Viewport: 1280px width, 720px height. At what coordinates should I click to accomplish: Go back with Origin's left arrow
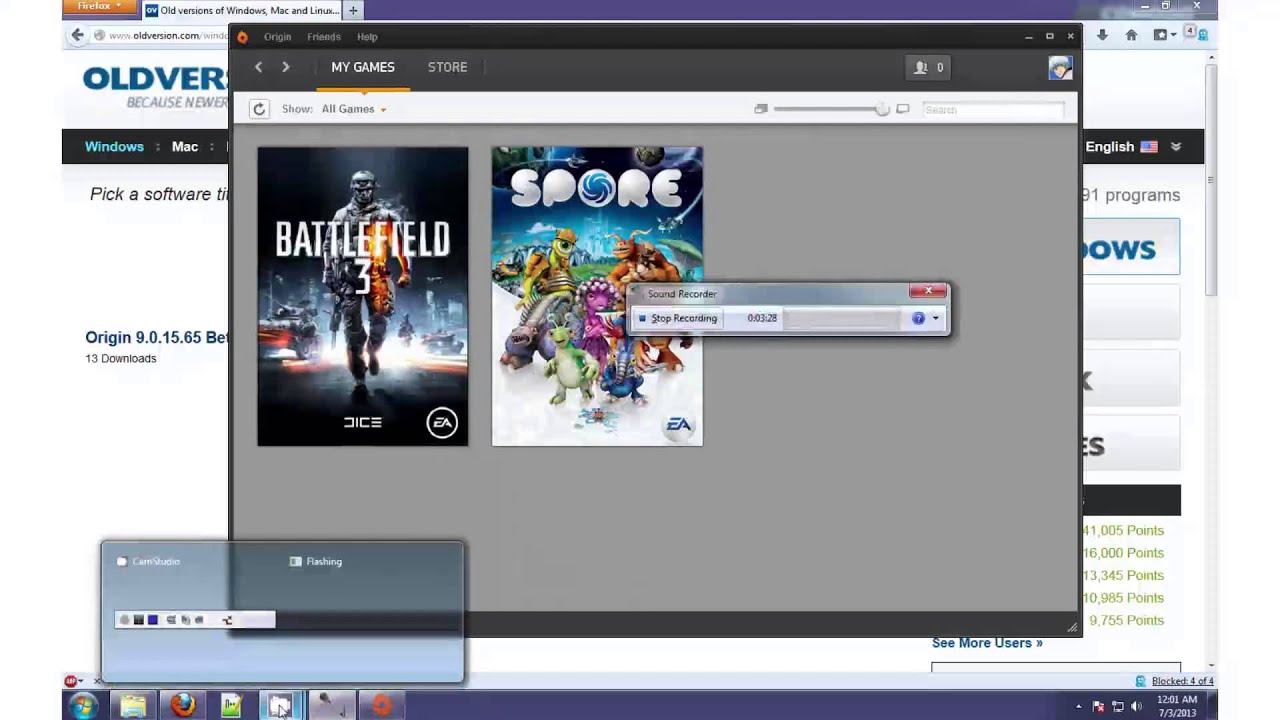pyautogui.click(x=258, y=67)
